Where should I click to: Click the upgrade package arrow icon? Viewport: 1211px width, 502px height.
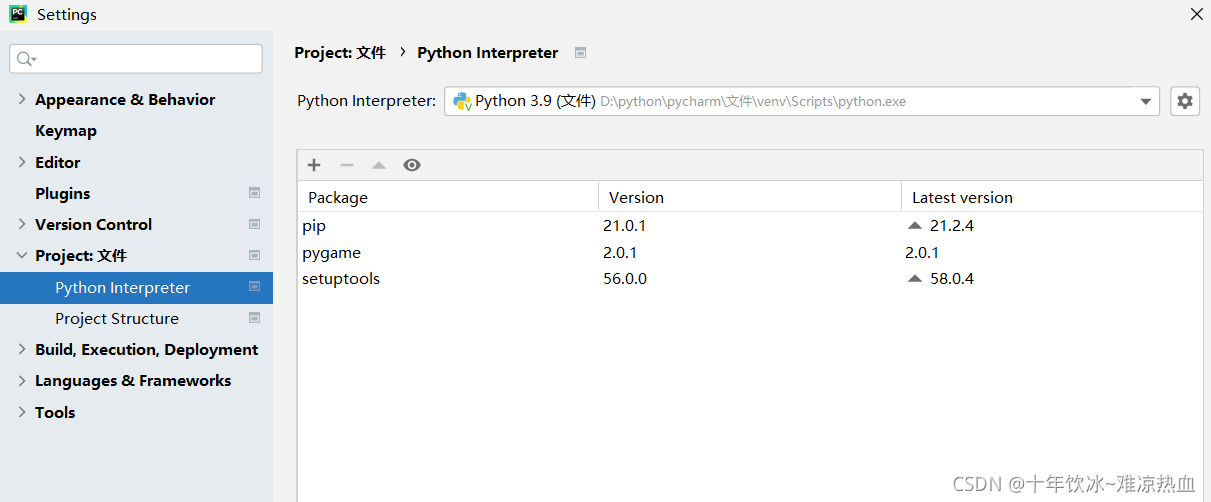coord(379,165)
